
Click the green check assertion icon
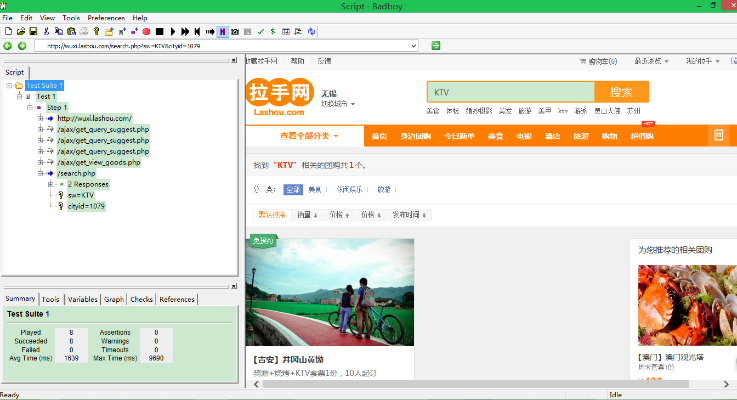pos(261,32)
